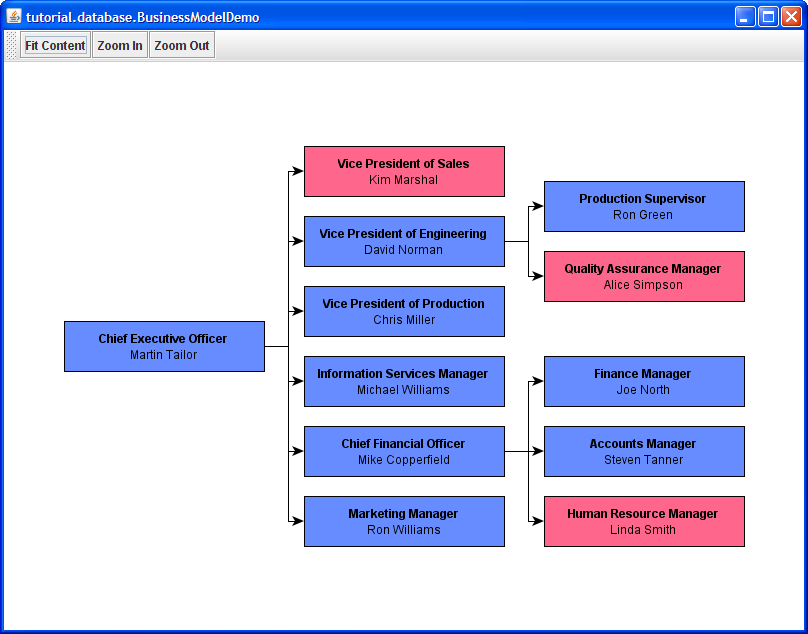Close the BusinessModelDemo window

click(791, 16)
